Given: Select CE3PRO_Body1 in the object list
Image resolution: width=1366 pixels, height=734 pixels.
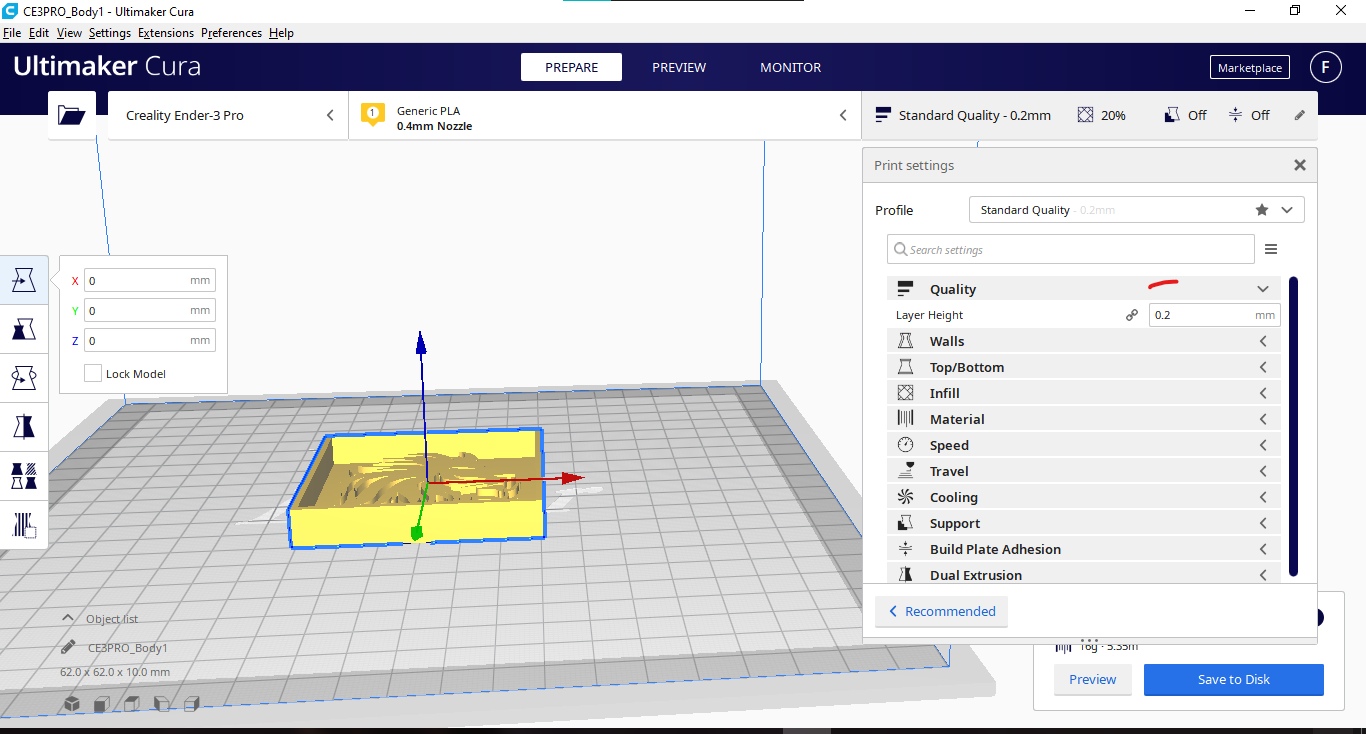Looking at the screenshot, I should [x=128, y=648].
